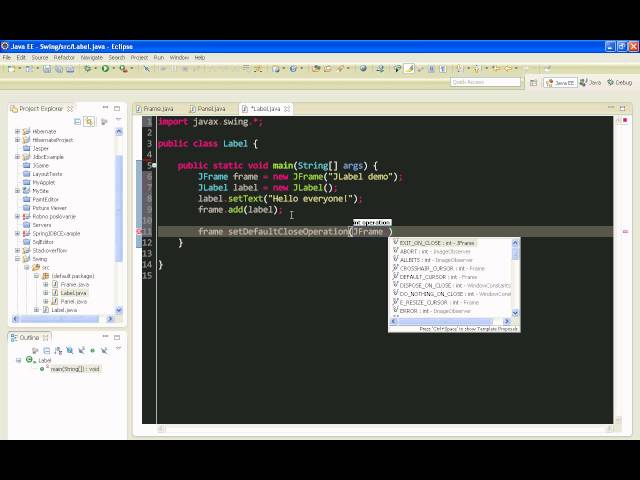Open the File menu

pyautogui.click(x=7, y=58)
